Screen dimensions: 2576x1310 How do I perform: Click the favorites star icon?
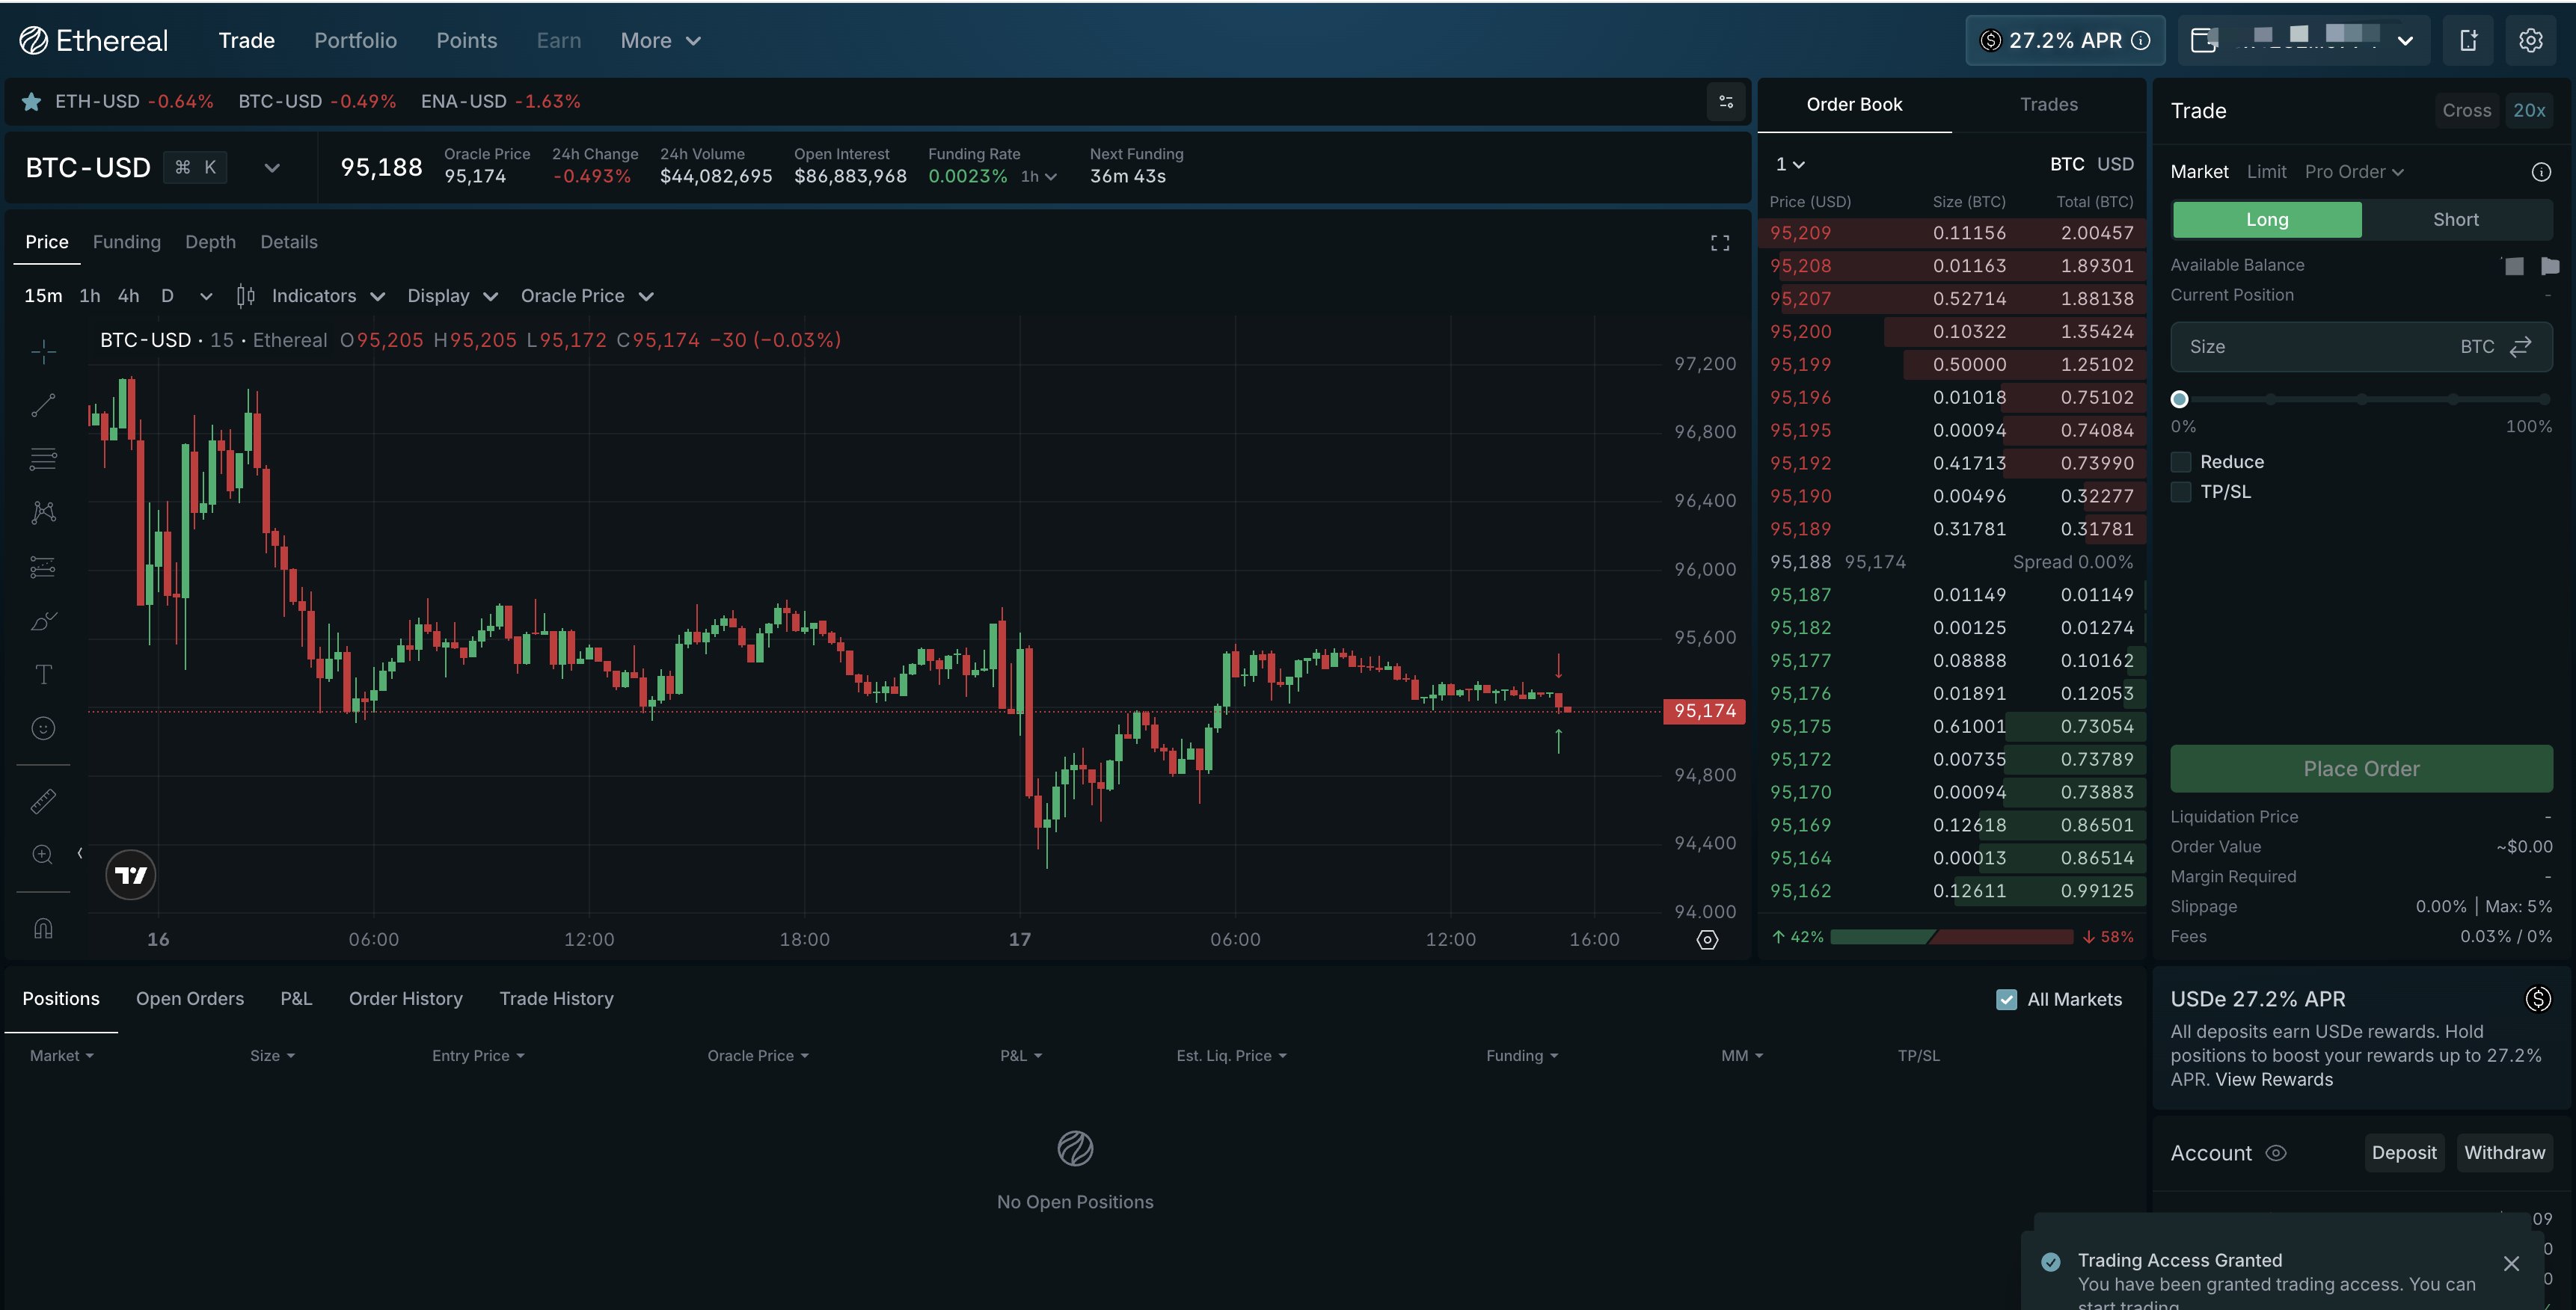pyautogui.click(x=31, y=101)
